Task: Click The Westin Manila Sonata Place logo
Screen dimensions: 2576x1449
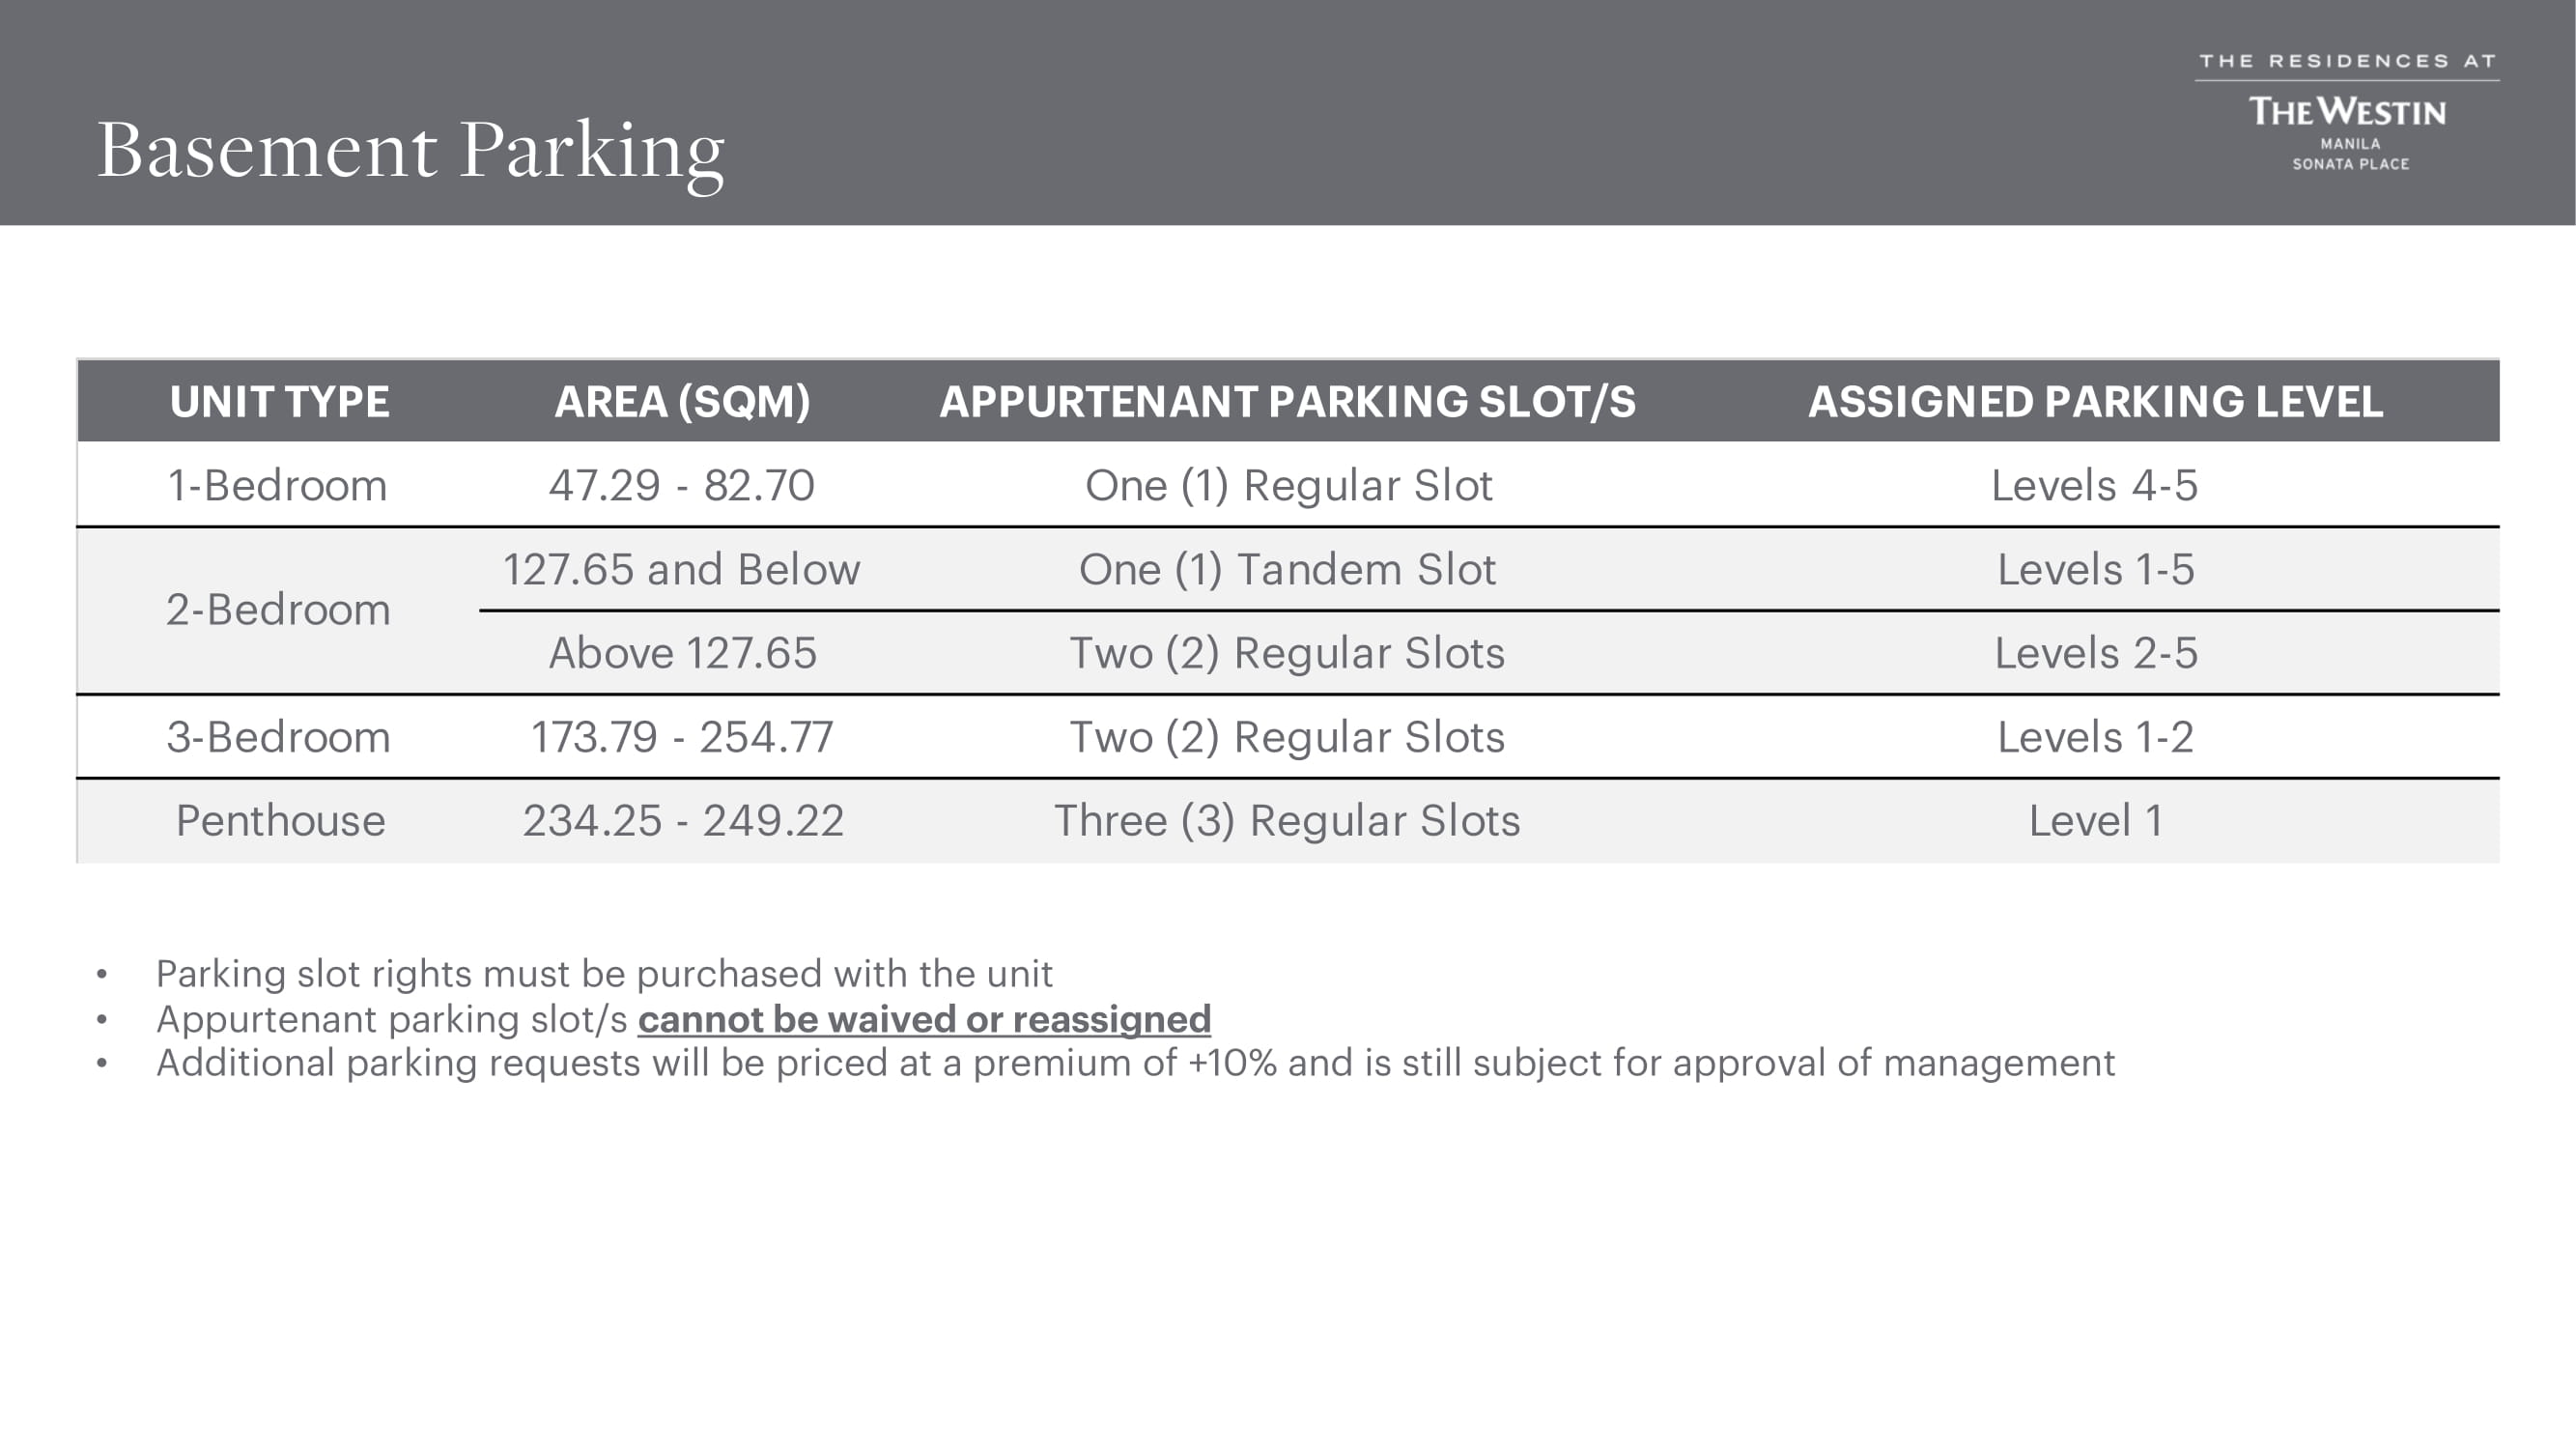Action: click(2347, 112)
